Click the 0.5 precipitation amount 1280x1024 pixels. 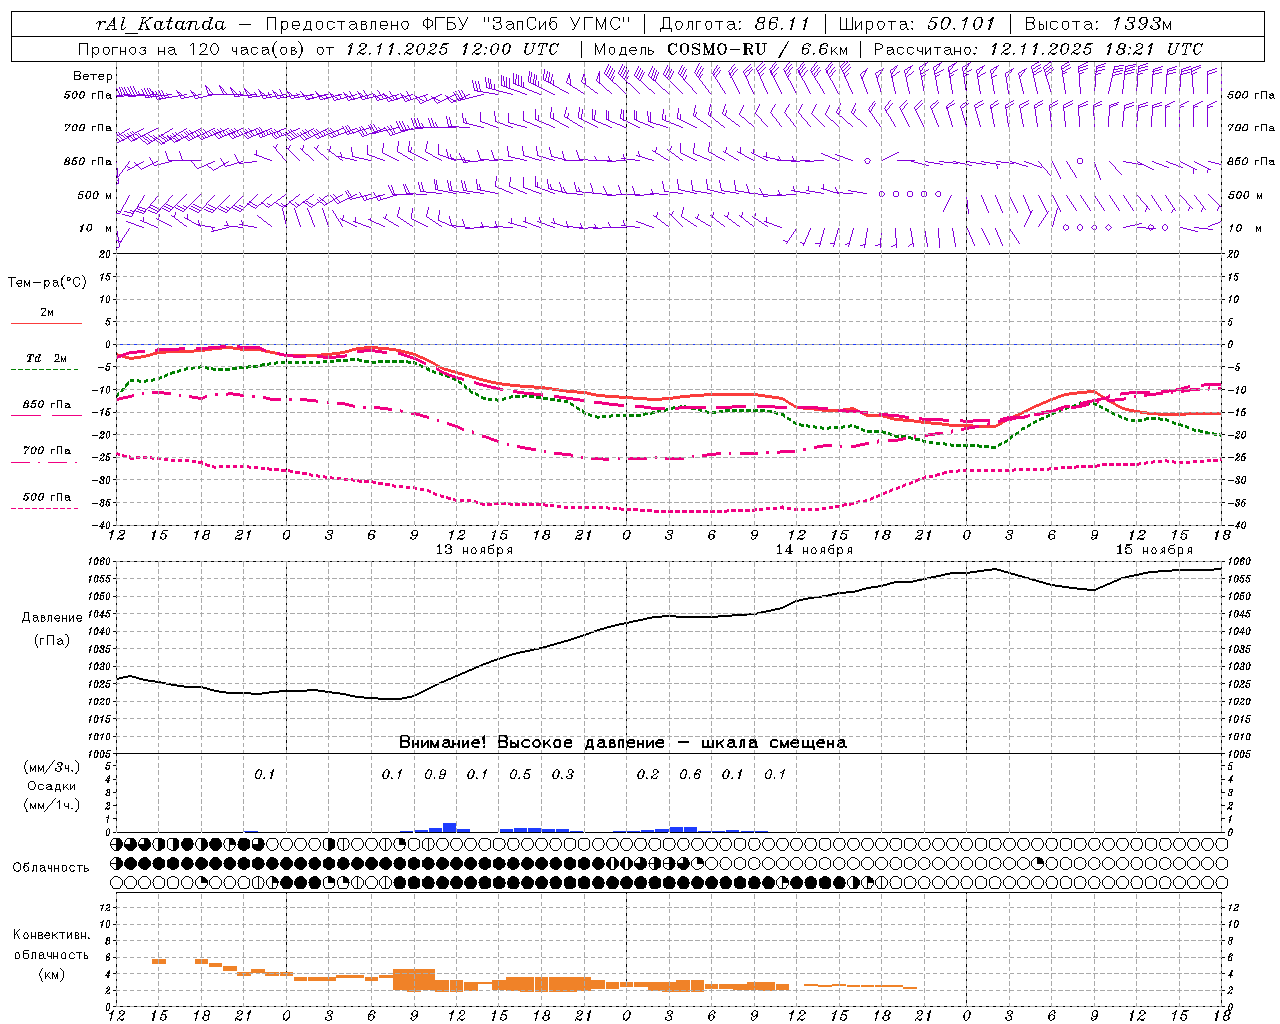[520, 775]
